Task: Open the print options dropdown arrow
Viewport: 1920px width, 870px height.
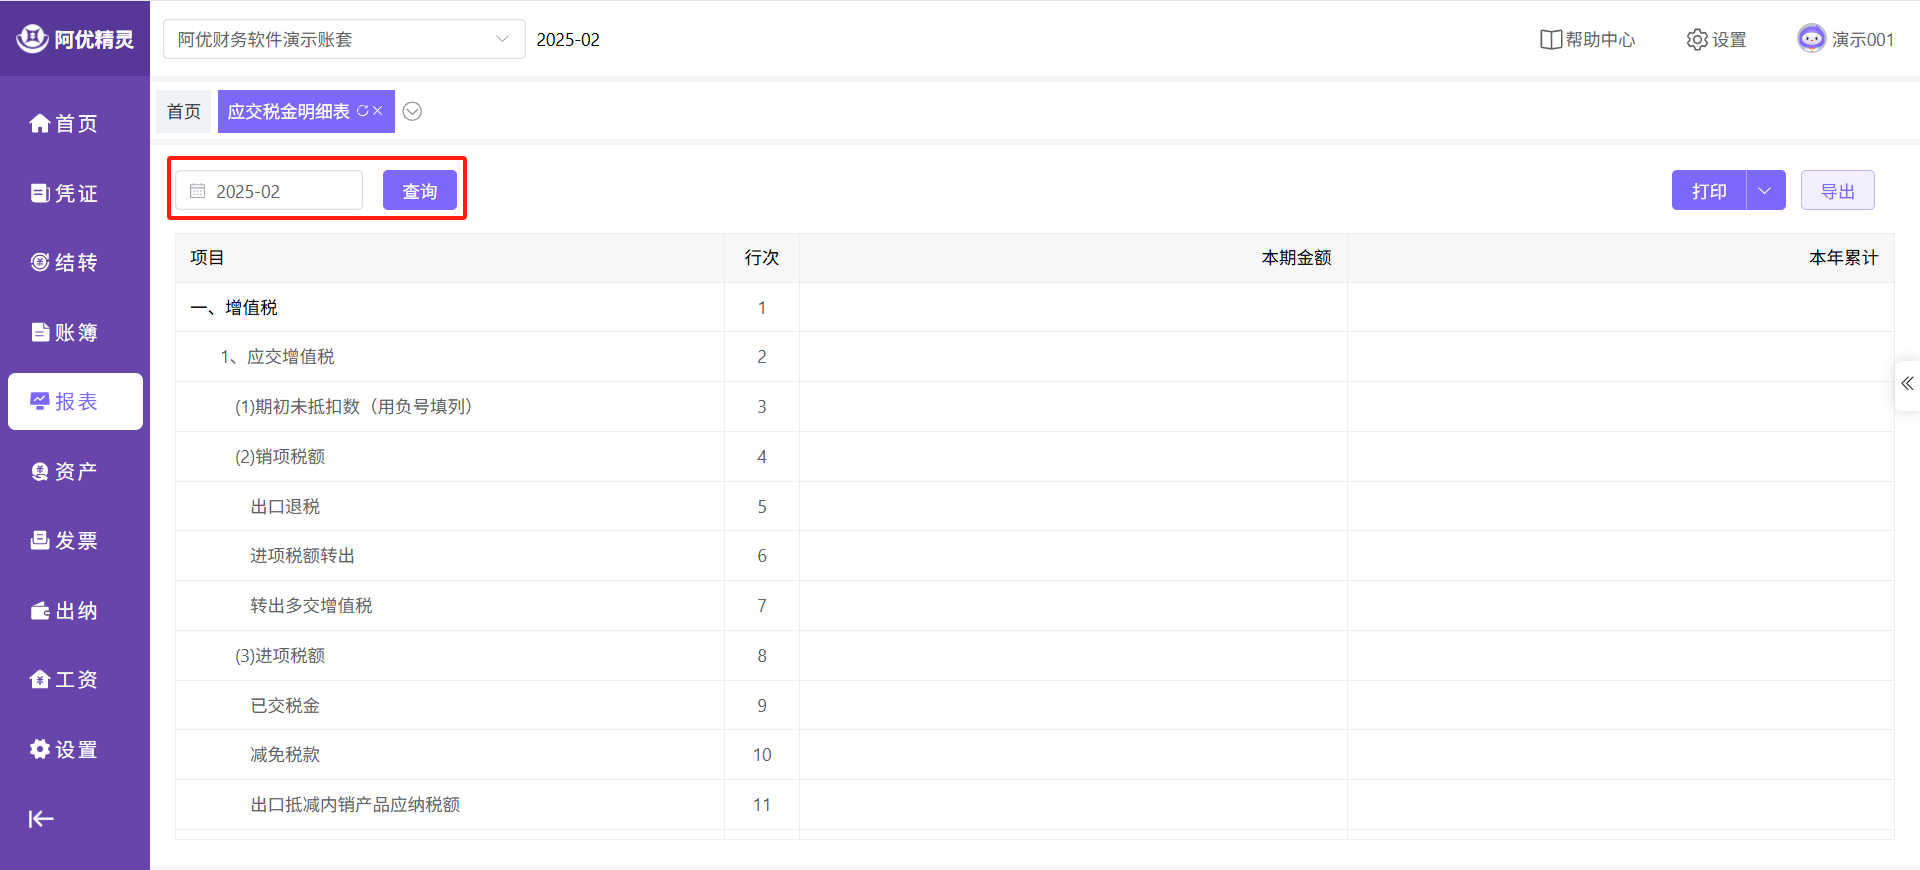Action: pyautogui.click(x=1765, y=190)
